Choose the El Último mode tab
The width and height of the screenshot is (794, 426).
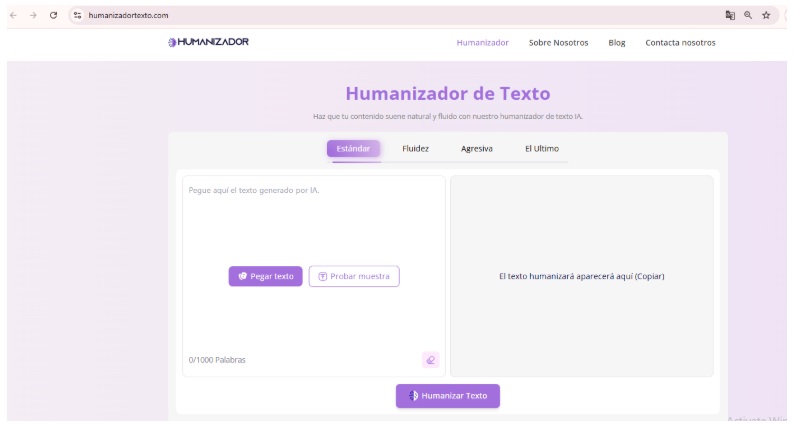click(541, 149)
